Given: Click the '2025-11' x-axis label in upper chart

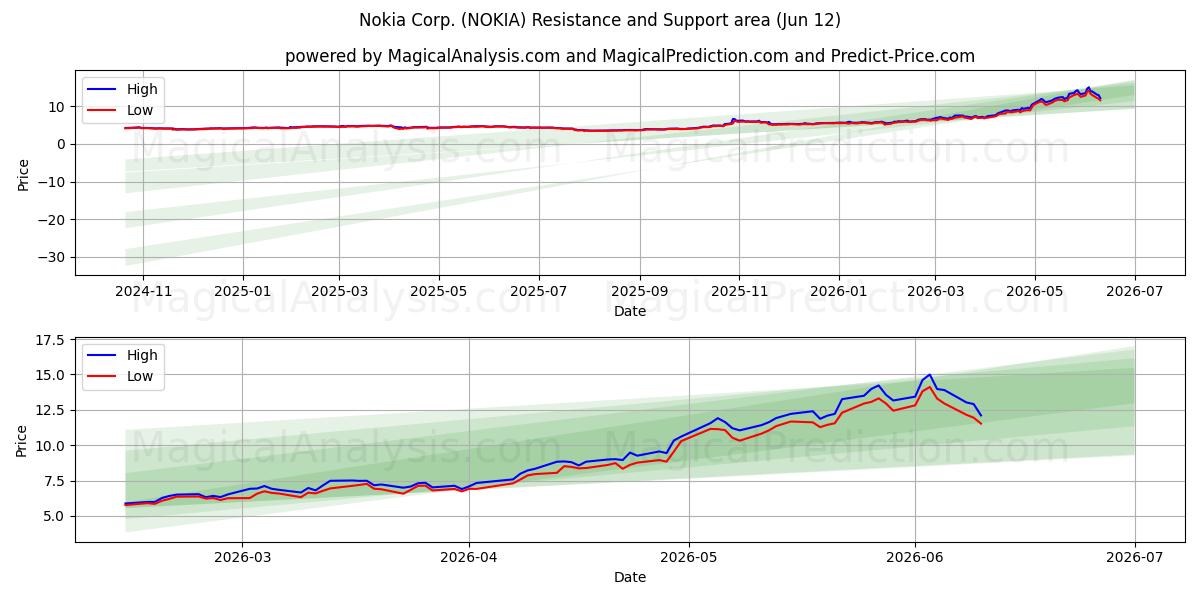Looking at the screenshot, I should (x=739, y=291).
